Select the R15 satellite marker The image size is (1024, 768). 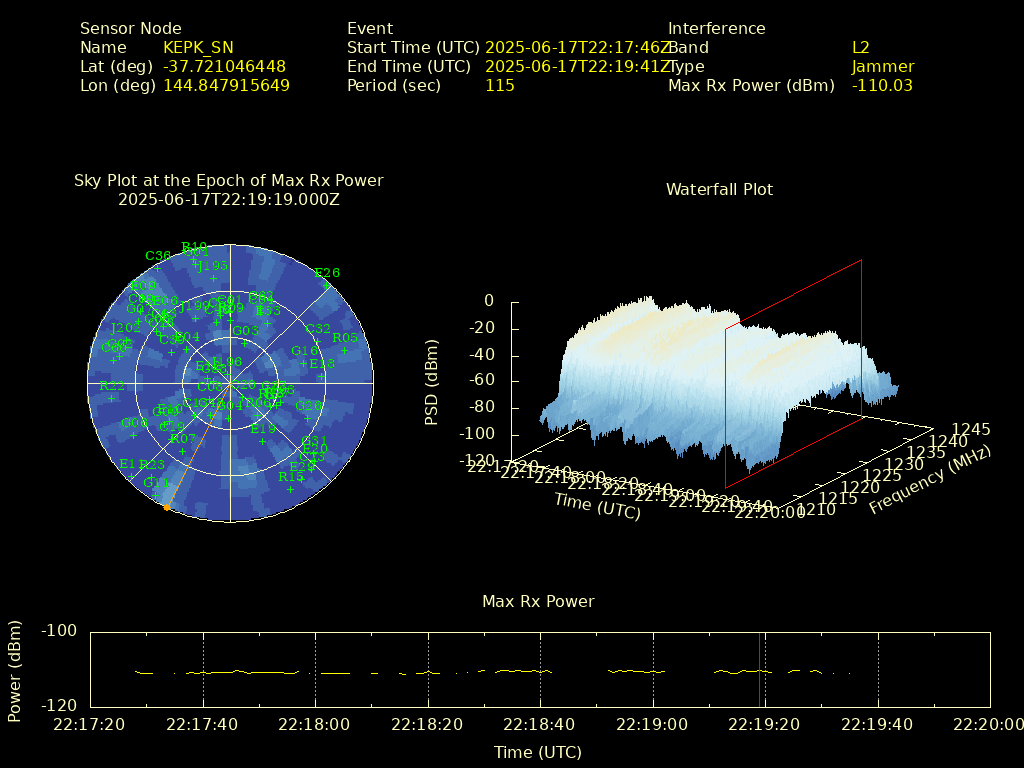[291, 489]
